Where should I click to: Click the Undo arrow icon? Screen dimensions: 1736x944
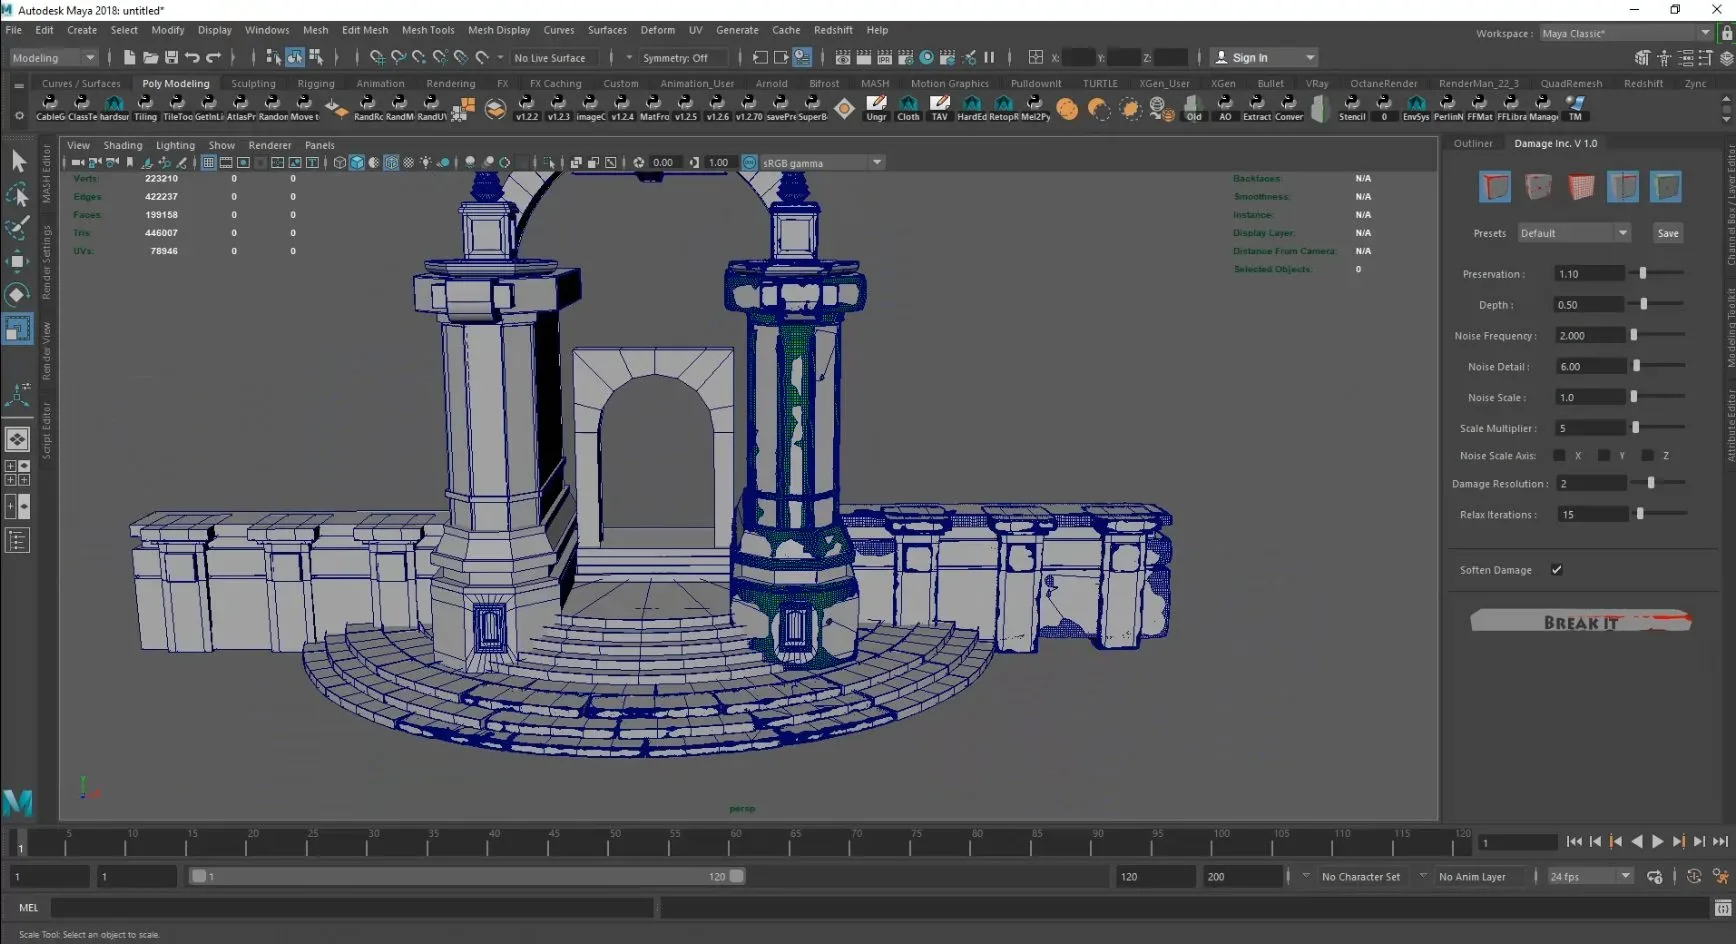pos(192,58)
